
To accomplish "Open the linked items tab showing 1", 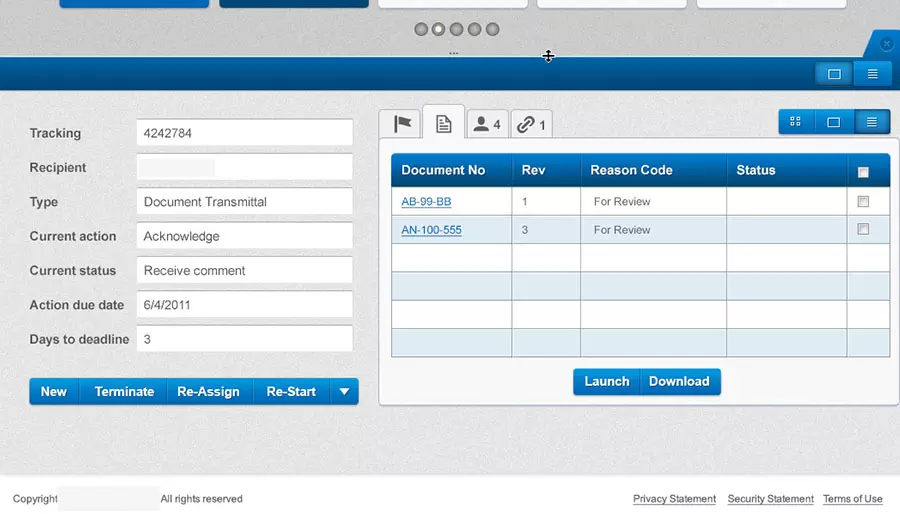I will point(531,125).
